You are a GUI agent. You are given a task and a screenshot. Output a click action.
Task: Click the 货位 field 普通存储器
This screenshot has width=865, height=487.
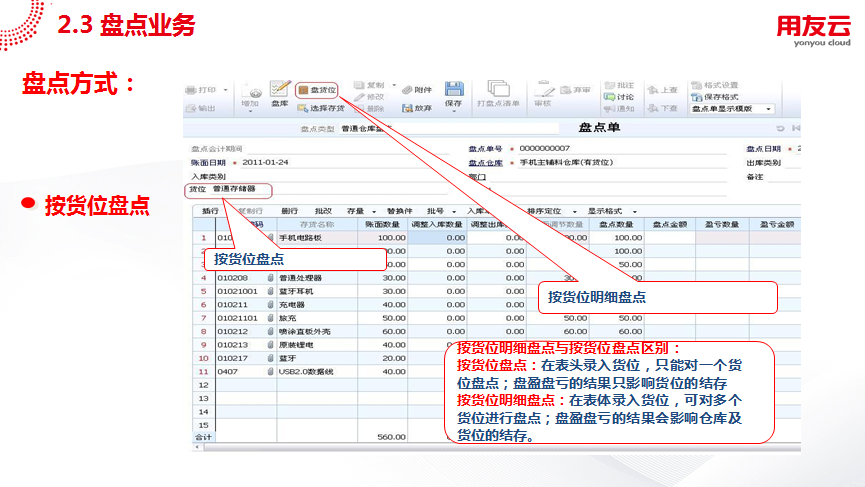[x=234, y=189]
